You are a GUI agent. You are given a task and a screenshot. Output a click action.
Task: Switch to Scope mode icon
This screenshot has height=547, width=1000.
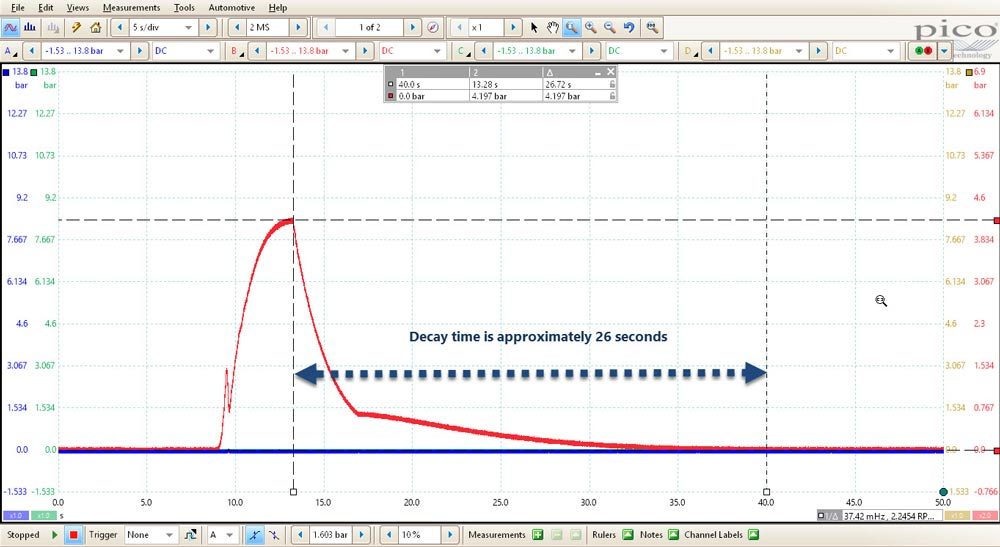click(11, 27)
